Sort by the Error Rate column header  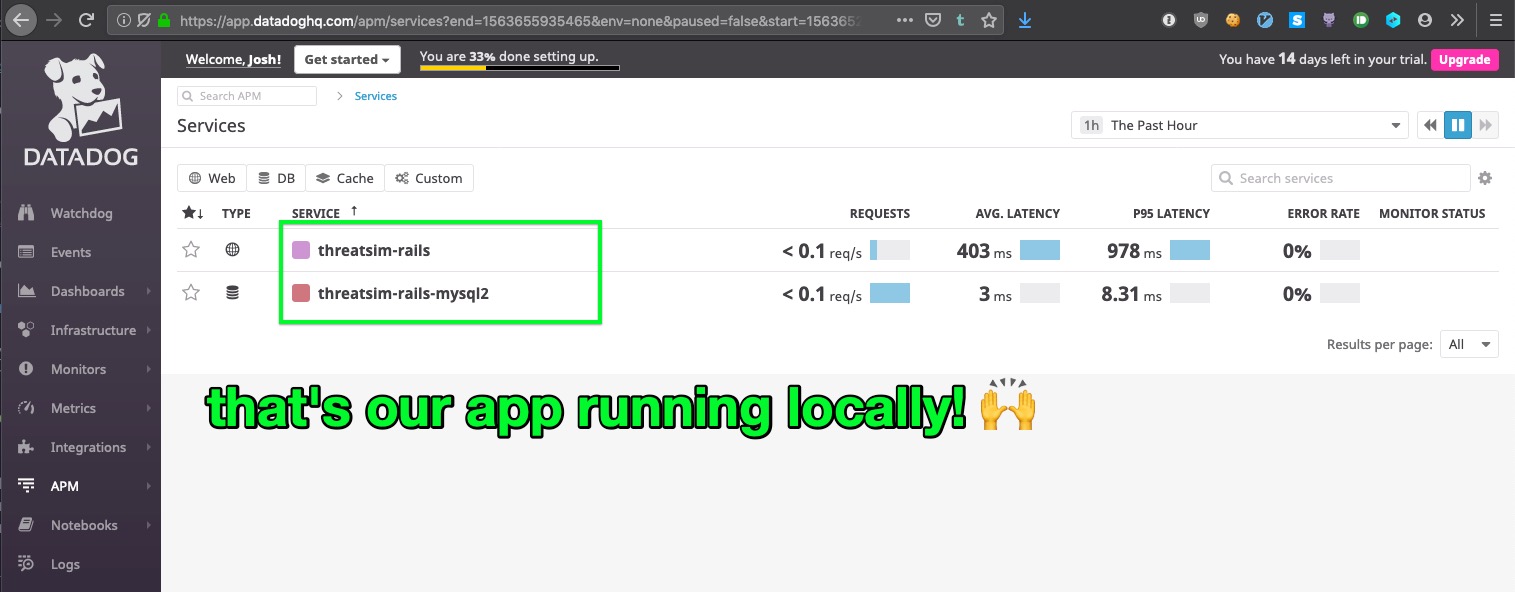[x=1323, y=213]
